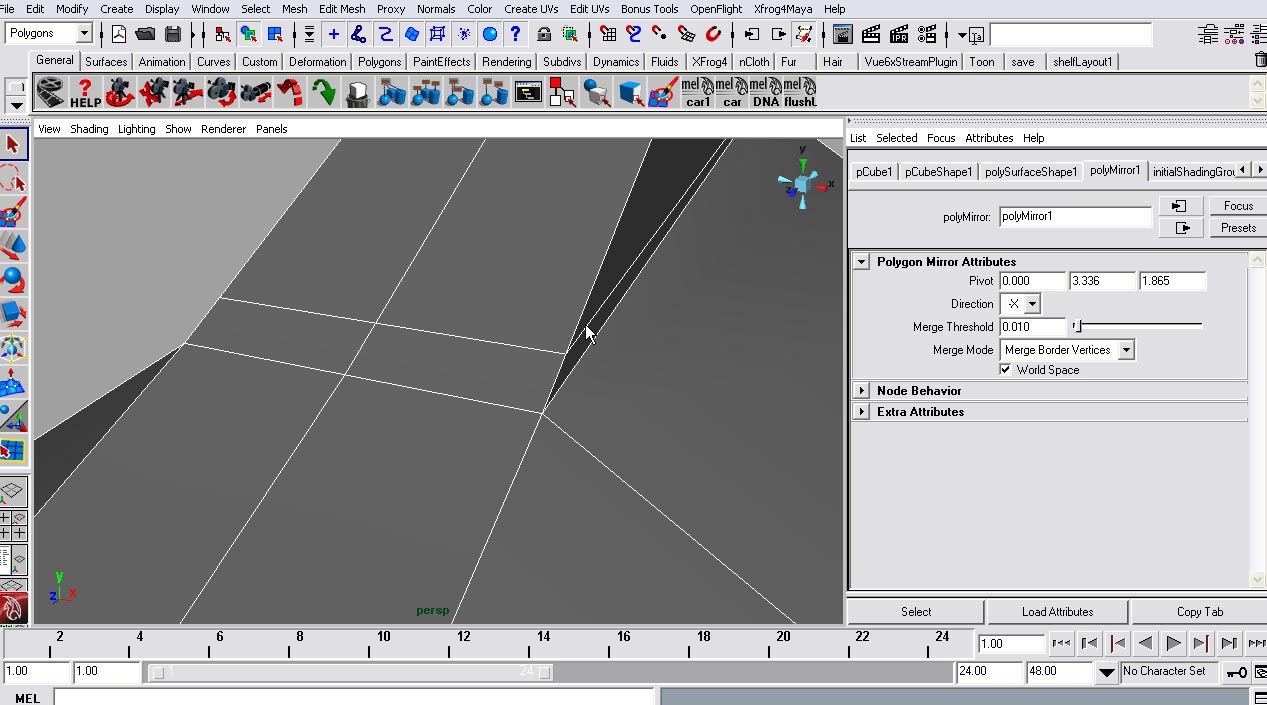Select the pCubeShape1 attribute tab
1267x705 pixels.
point(938,172)
